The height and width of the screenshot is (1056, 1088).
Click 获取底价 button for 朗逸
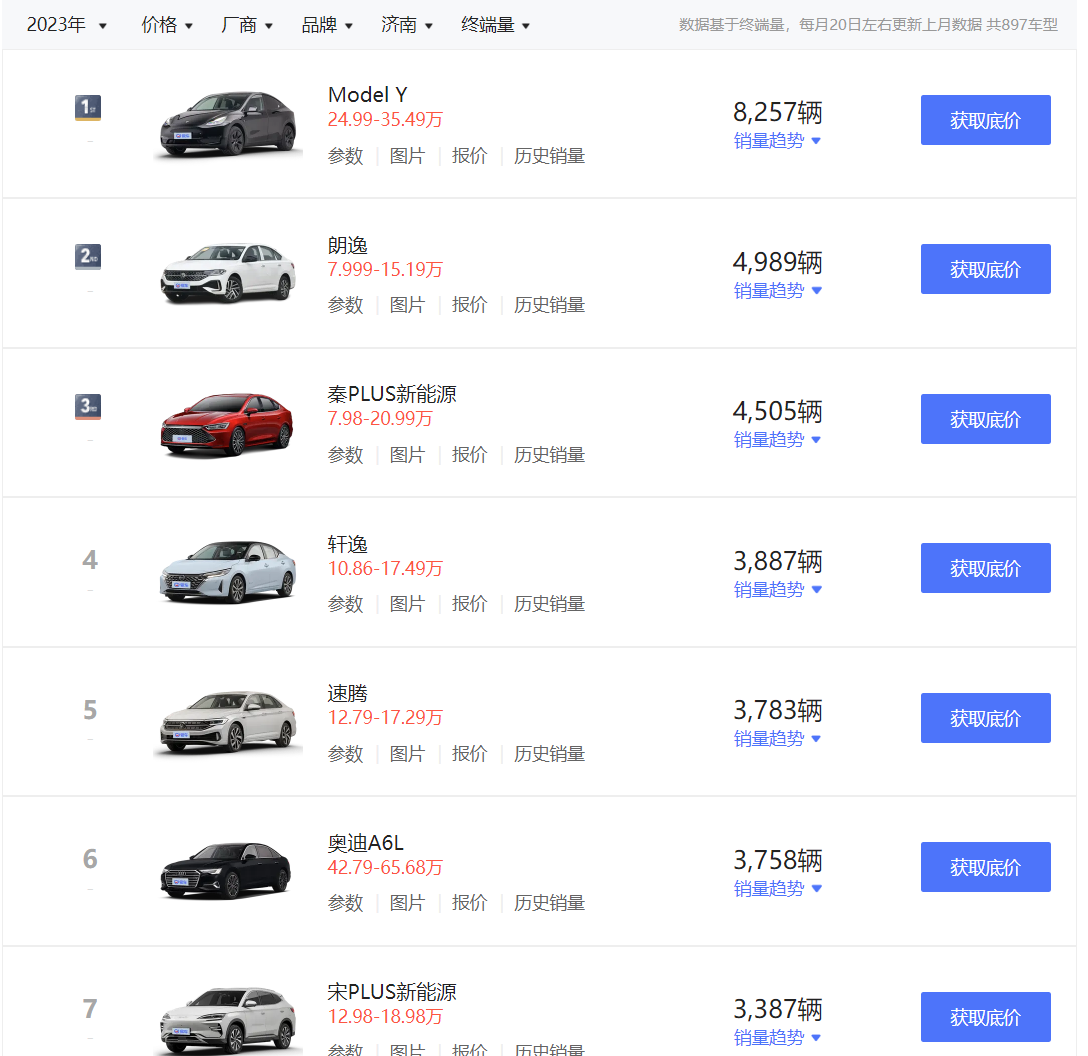pyautogui.click(x=985, y=269)
